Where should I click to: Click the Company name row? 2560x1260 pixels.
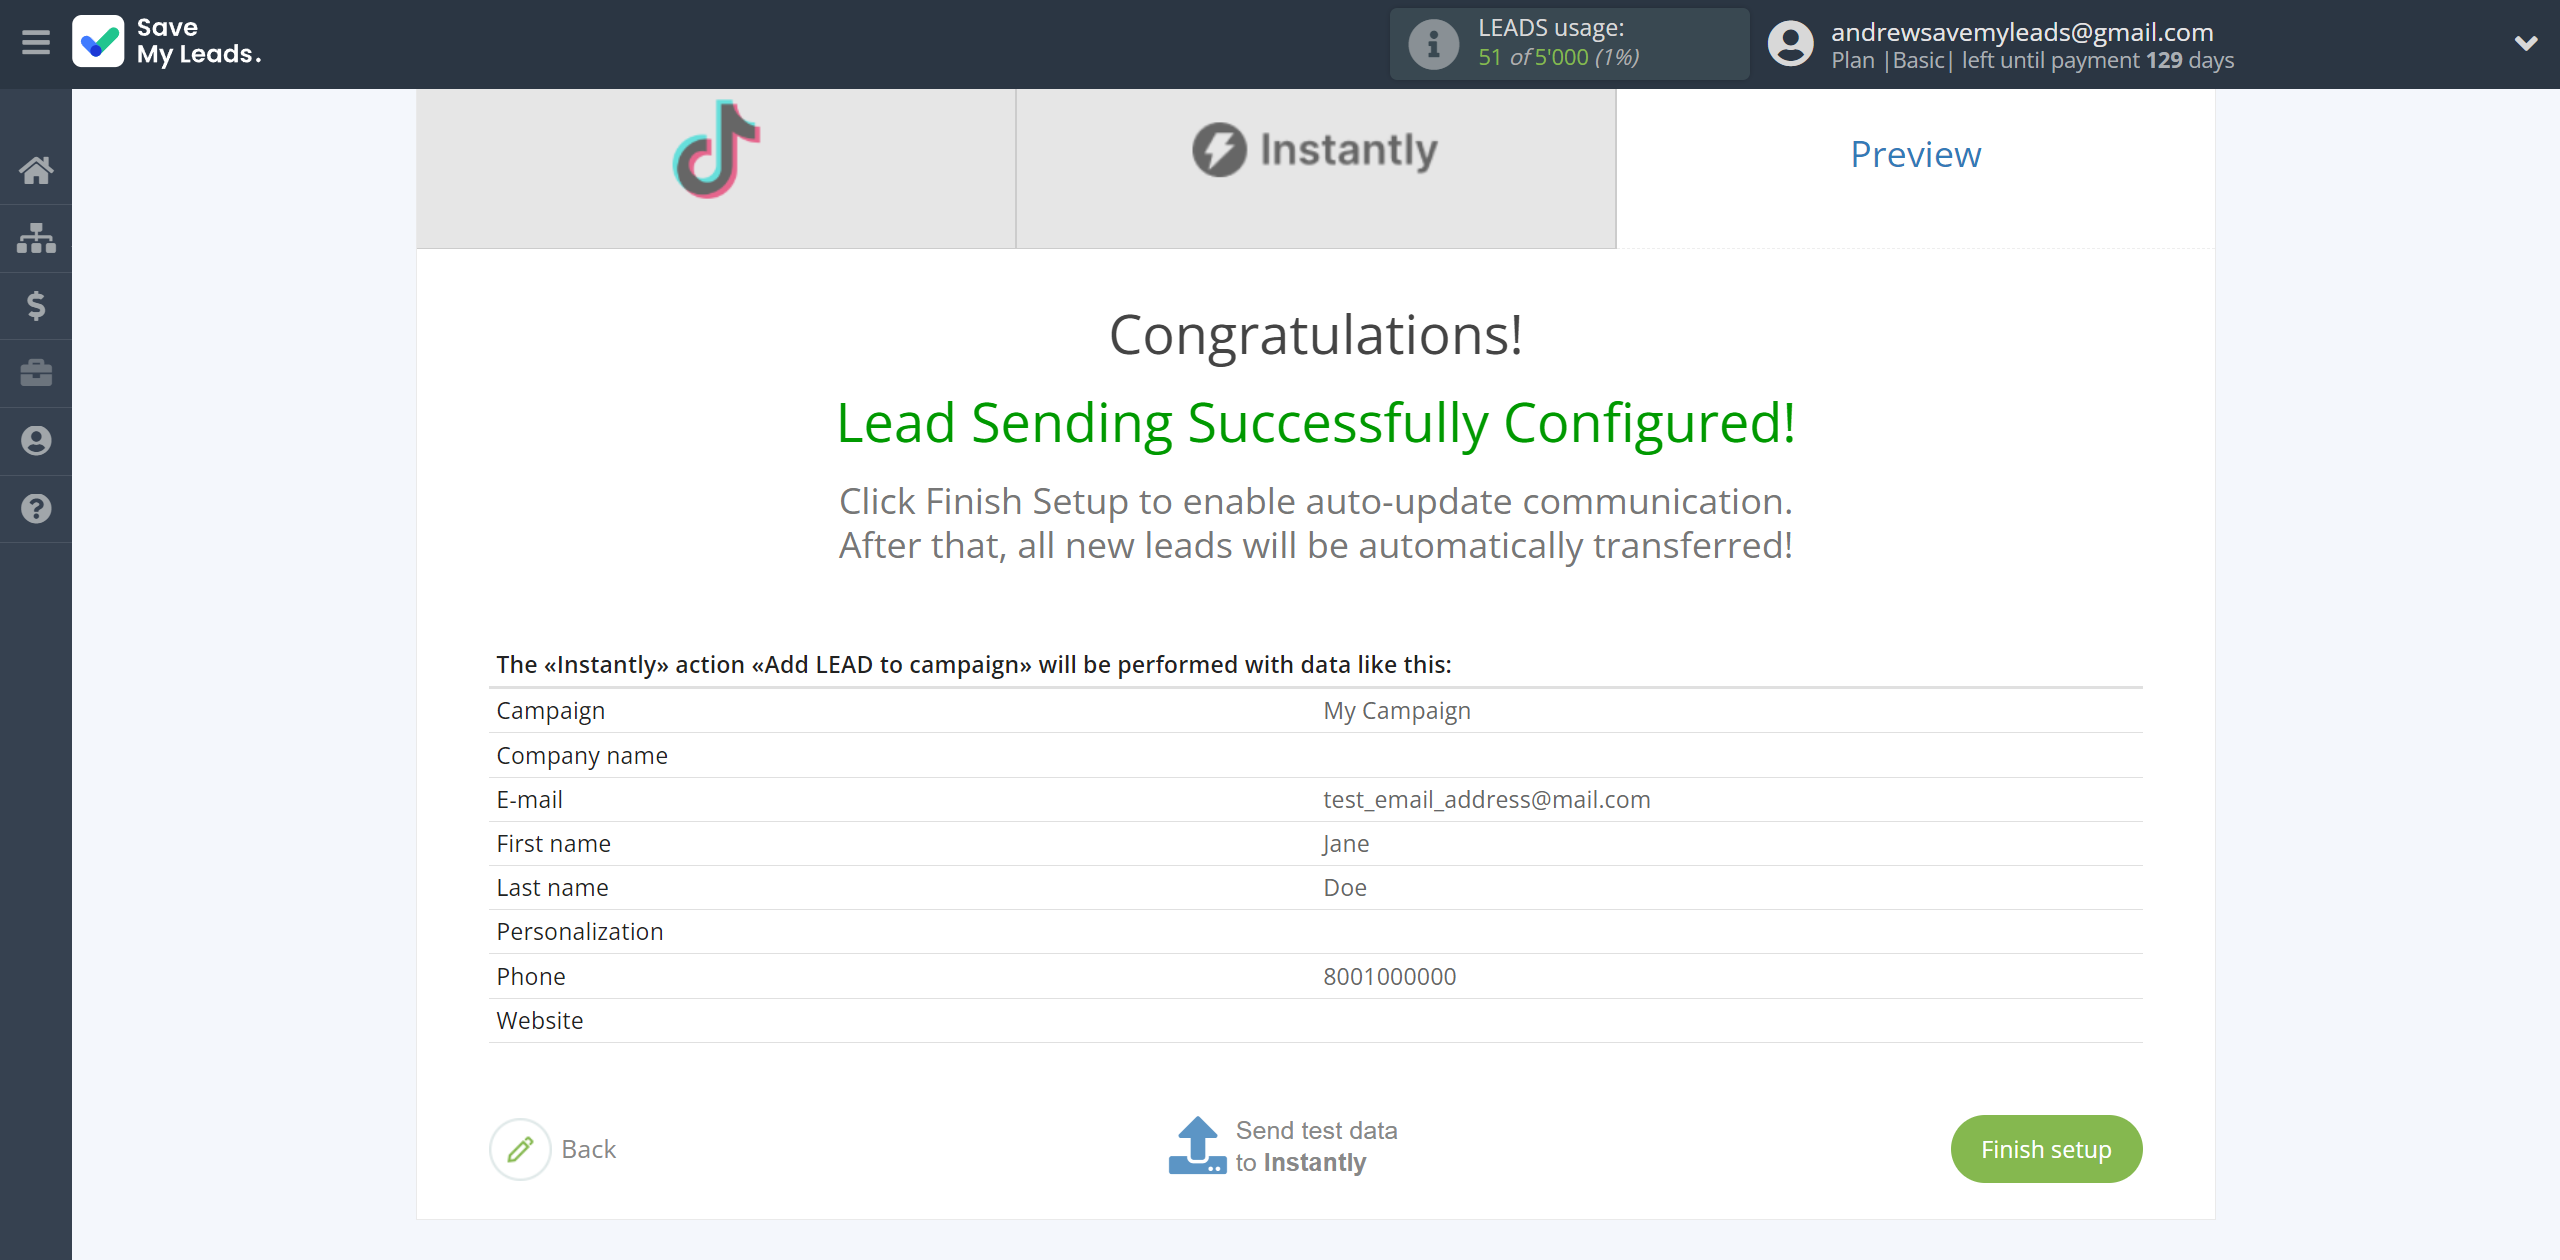(1315, 755)
